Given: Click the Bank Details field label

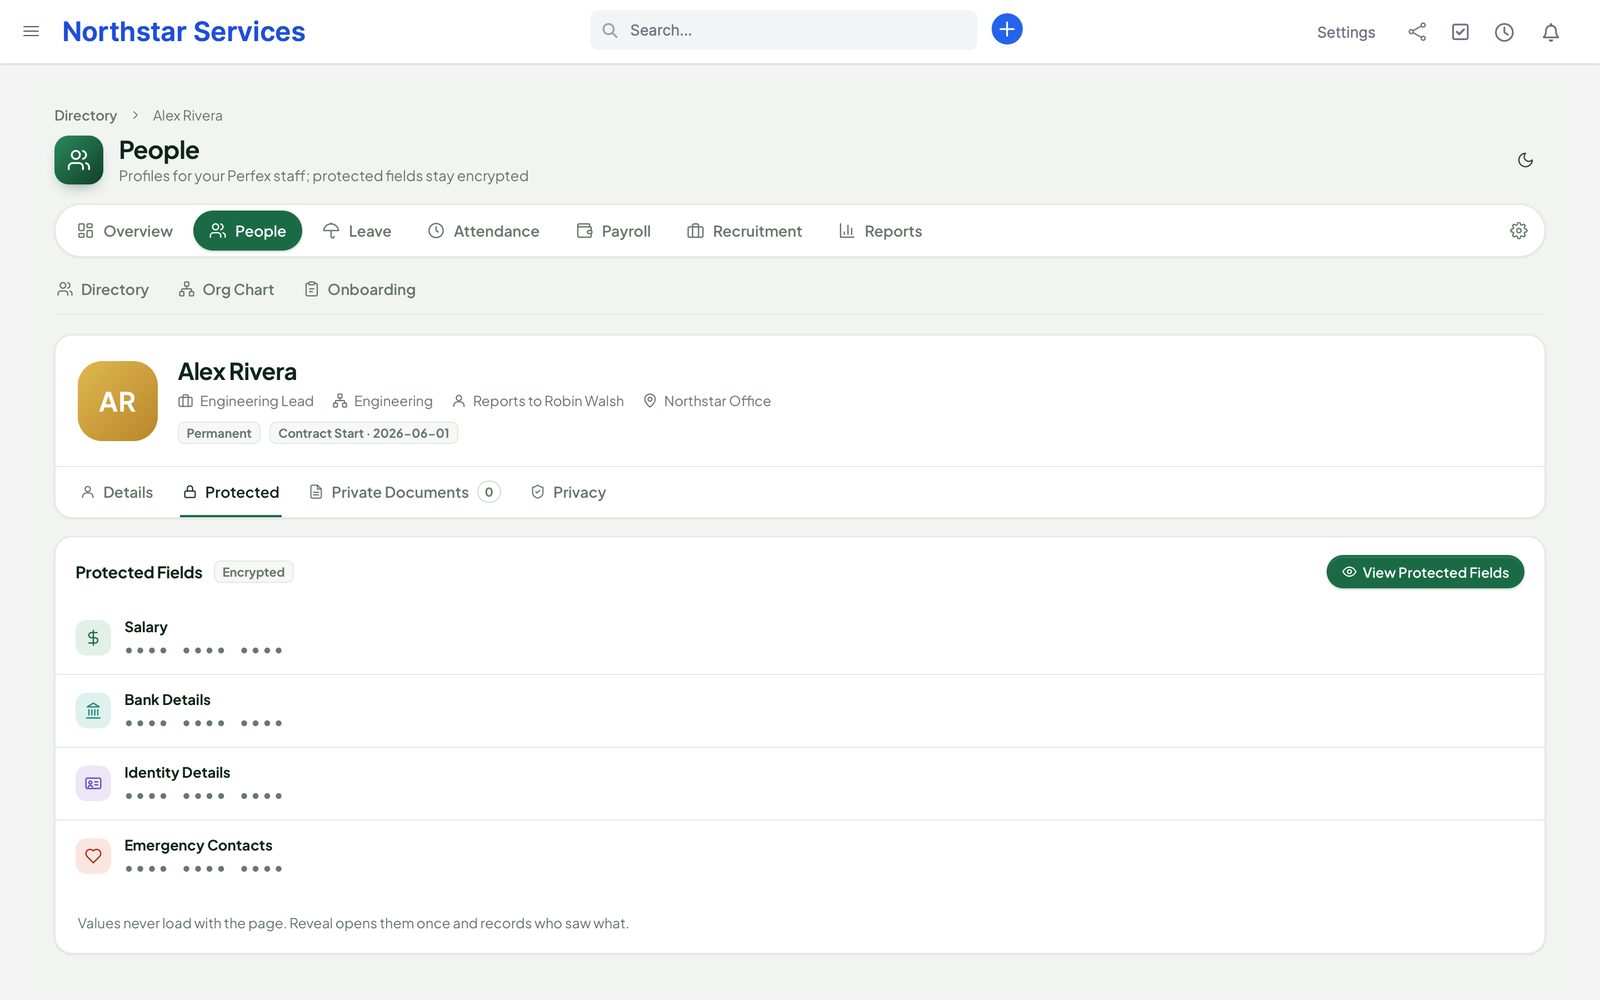Looking at the screenshot, I should (x=167, y=700).
